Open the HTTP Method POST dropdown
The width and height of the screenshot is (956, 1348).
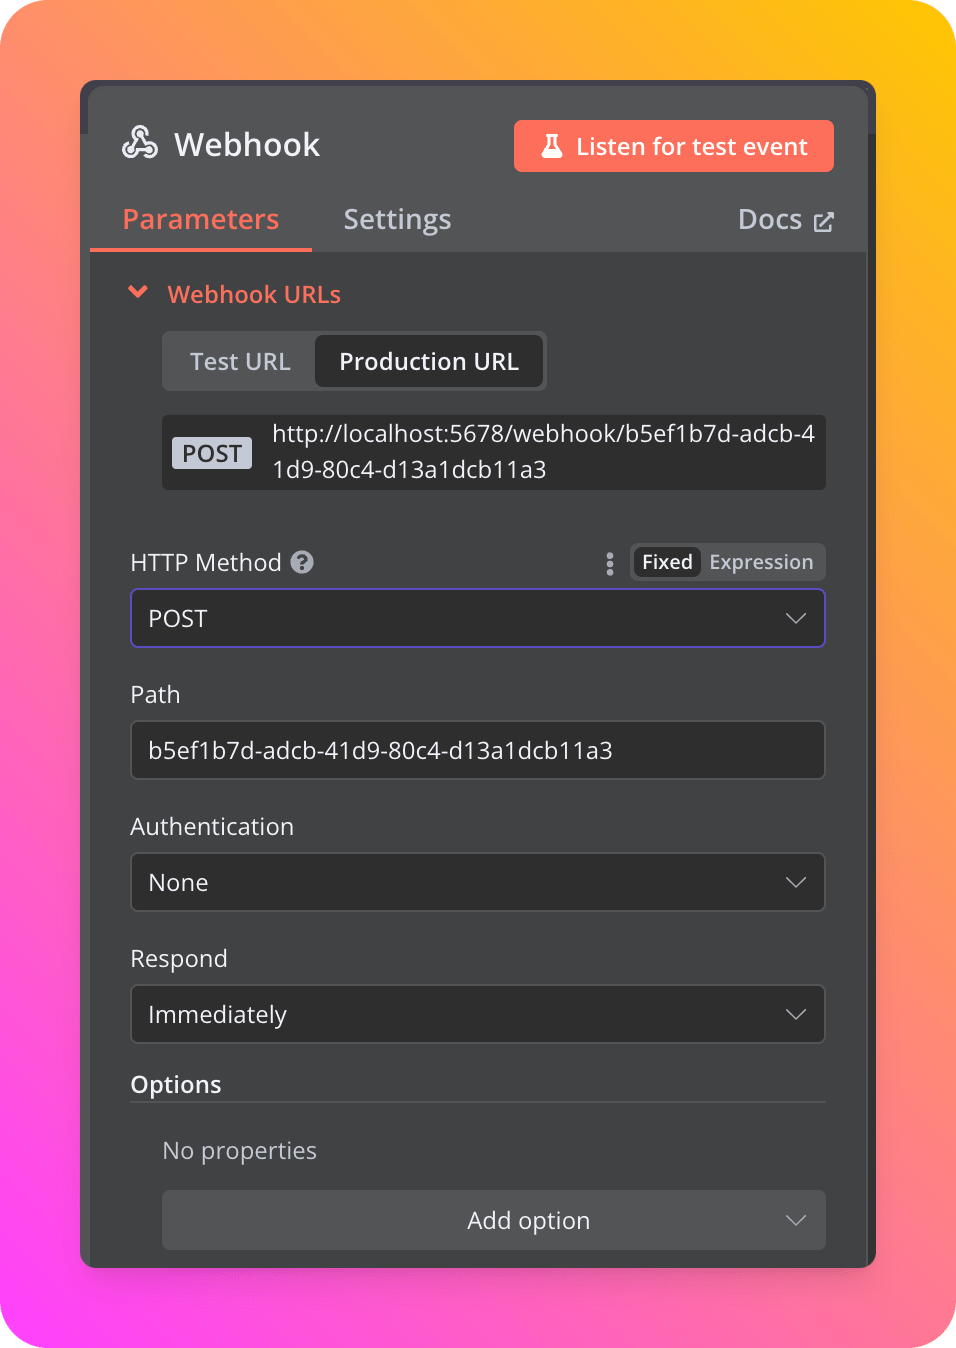click(x=478, y=618)
